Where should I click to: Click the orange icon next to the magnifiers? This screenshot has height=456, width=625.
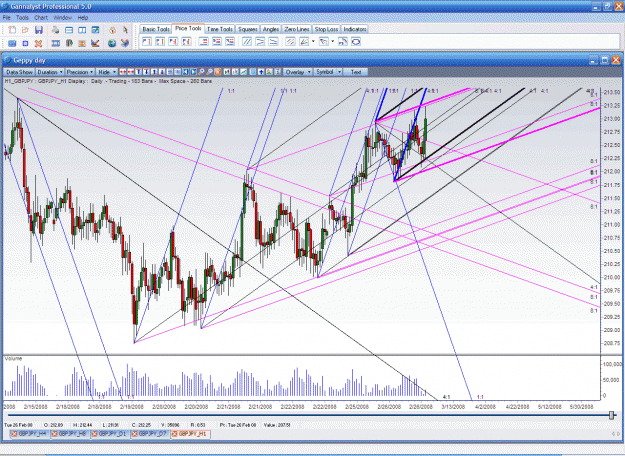click(218, 72)
